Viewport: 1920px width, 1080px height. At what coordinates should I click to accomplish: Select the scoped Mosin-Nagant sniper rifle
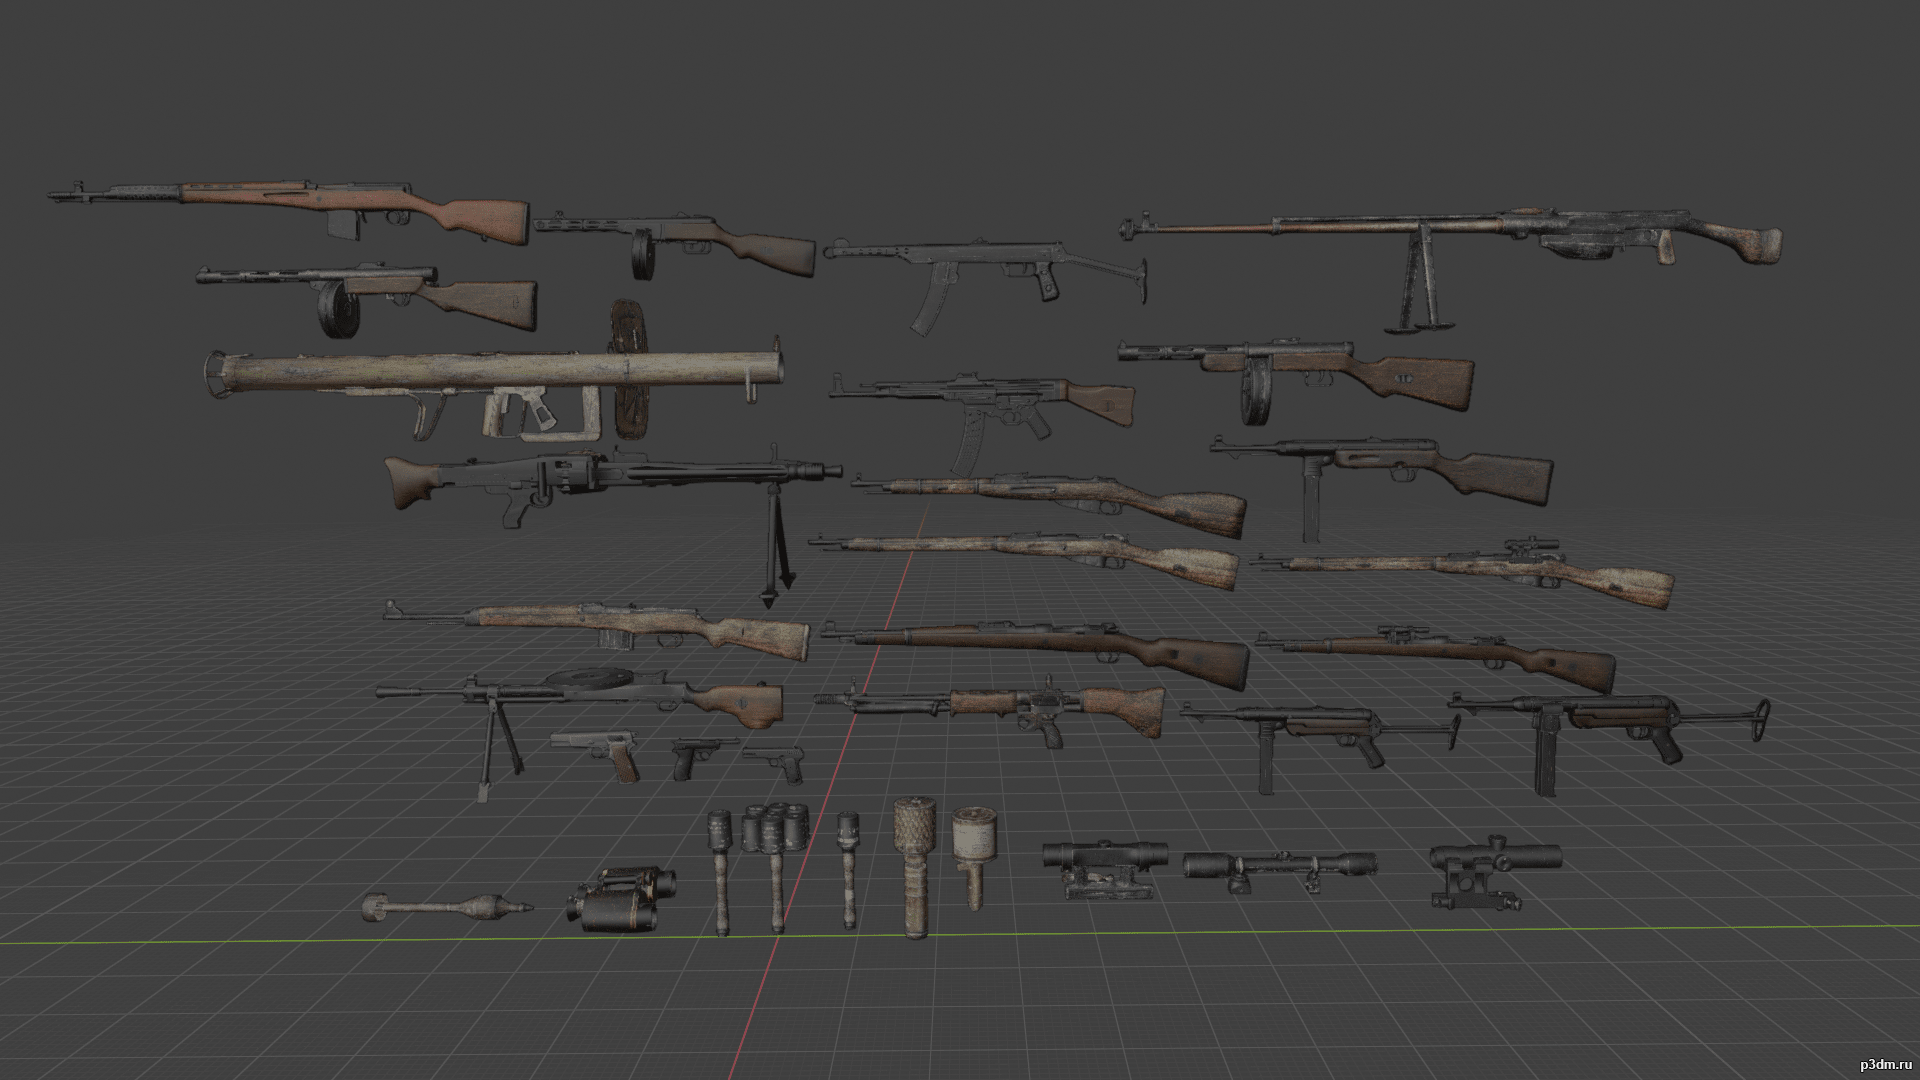coord(1462,571)
